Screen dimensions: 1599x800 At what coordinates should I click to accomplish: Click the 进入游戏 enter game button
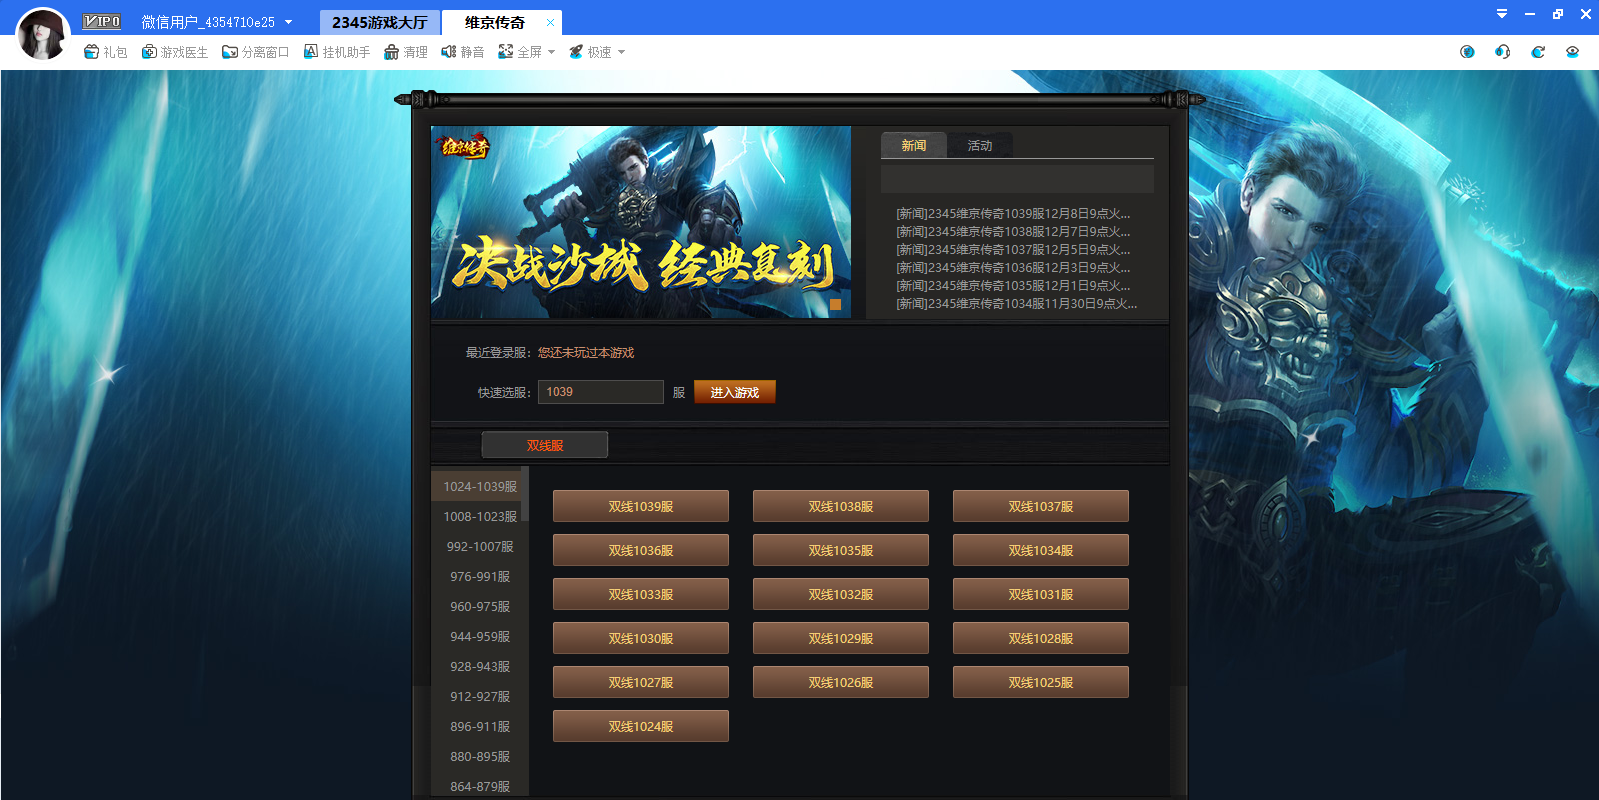734,392
